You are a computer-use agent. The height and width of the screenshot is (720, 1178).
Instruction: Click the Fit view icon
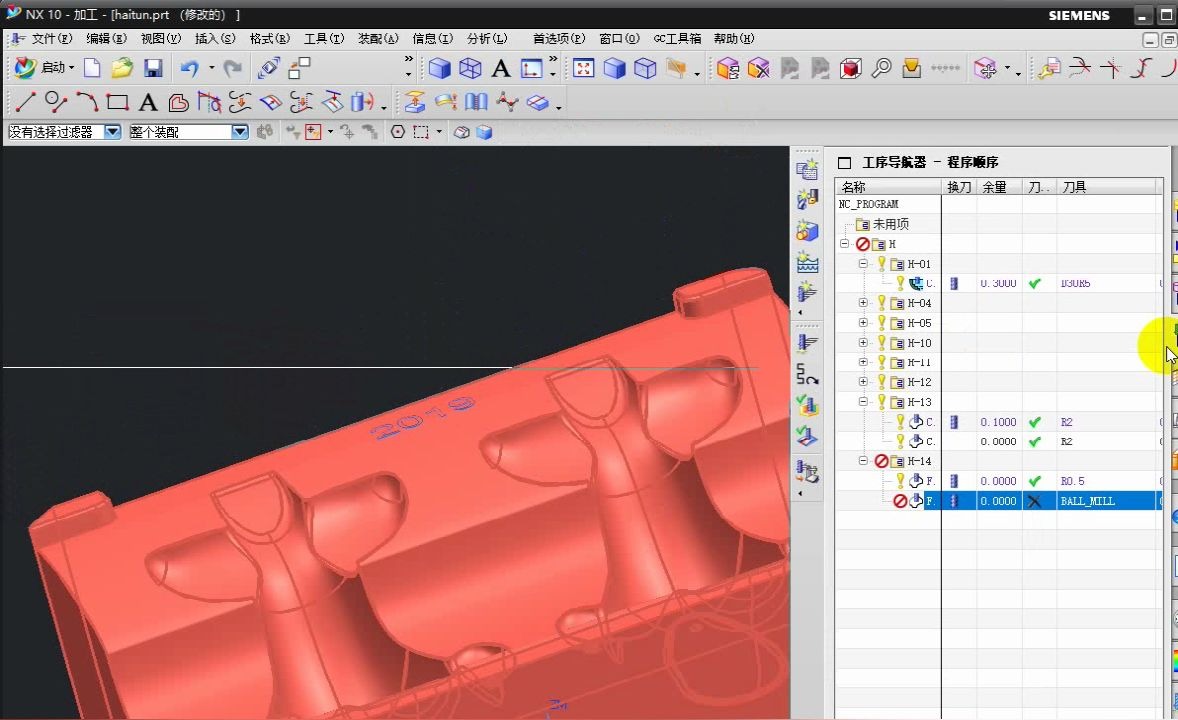tap(583, 68)
